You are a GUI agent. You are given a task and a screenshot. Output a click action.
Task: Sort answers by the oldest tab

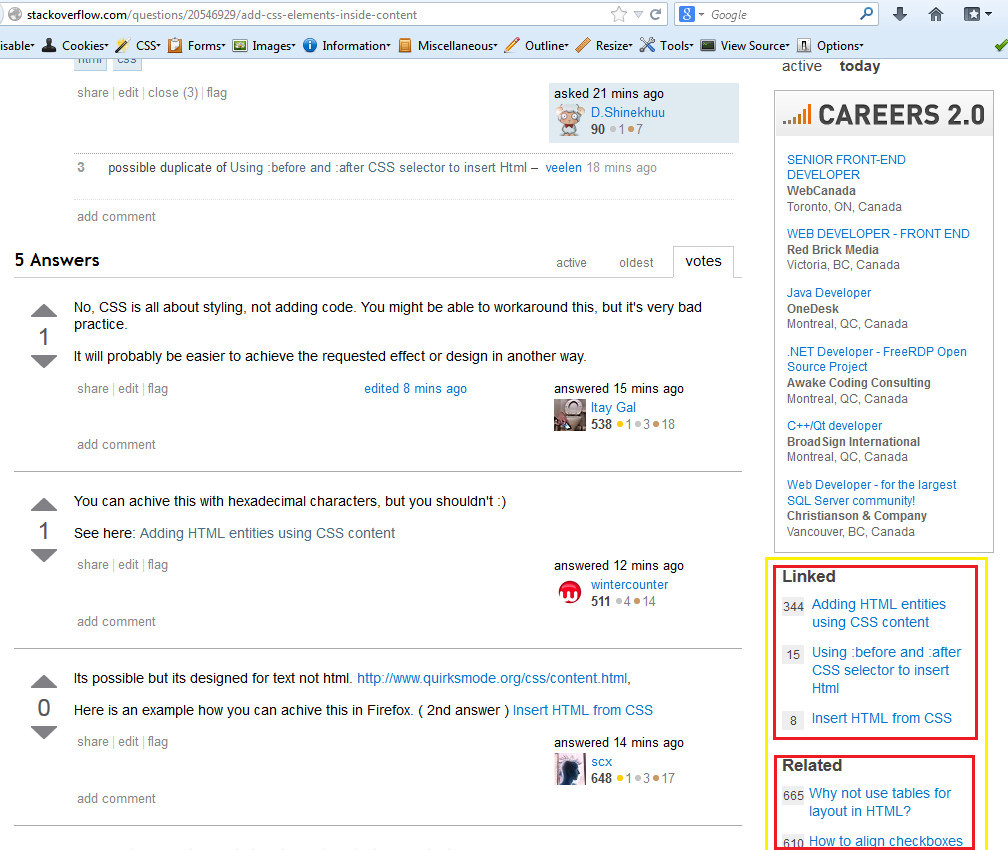(x=636, y=262)
